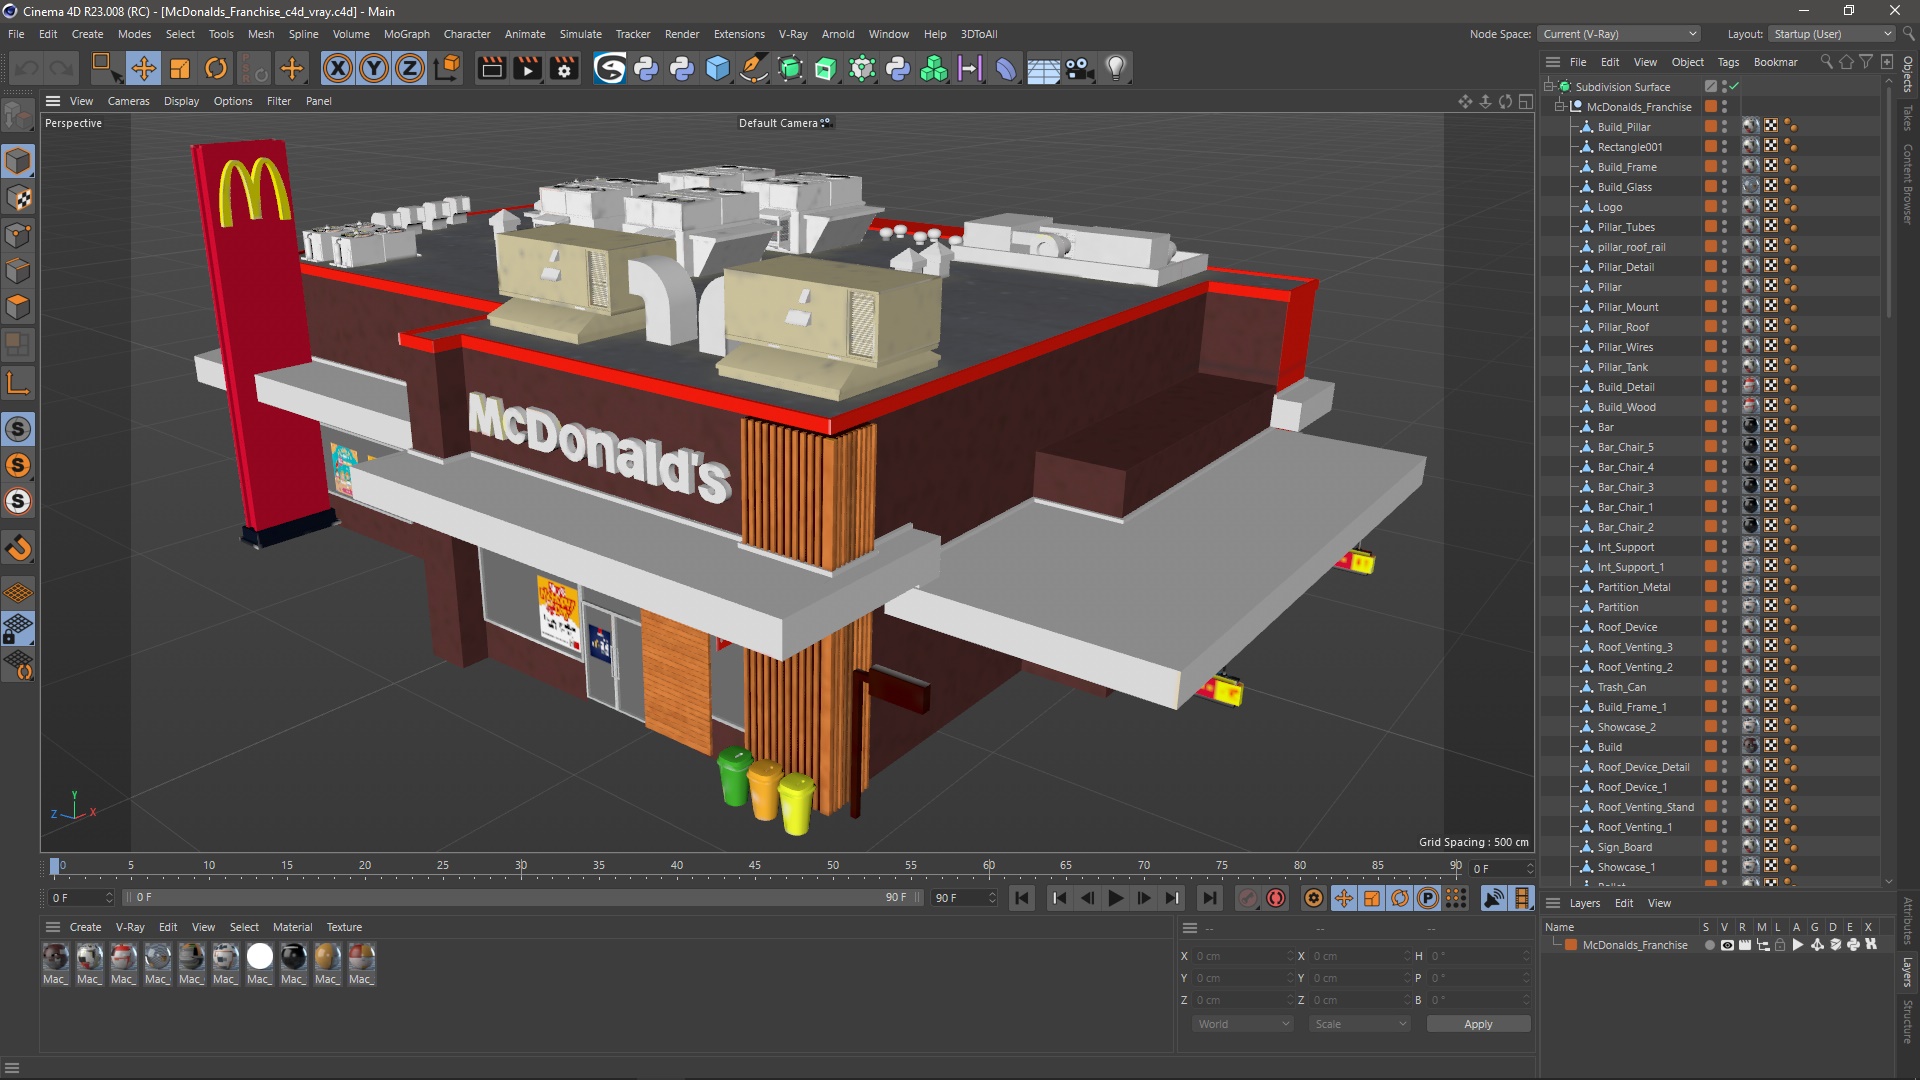The width and height of the screenshot is (1920, 1080).
Task: Click the Undo arrow
Action: pos(27,69)
